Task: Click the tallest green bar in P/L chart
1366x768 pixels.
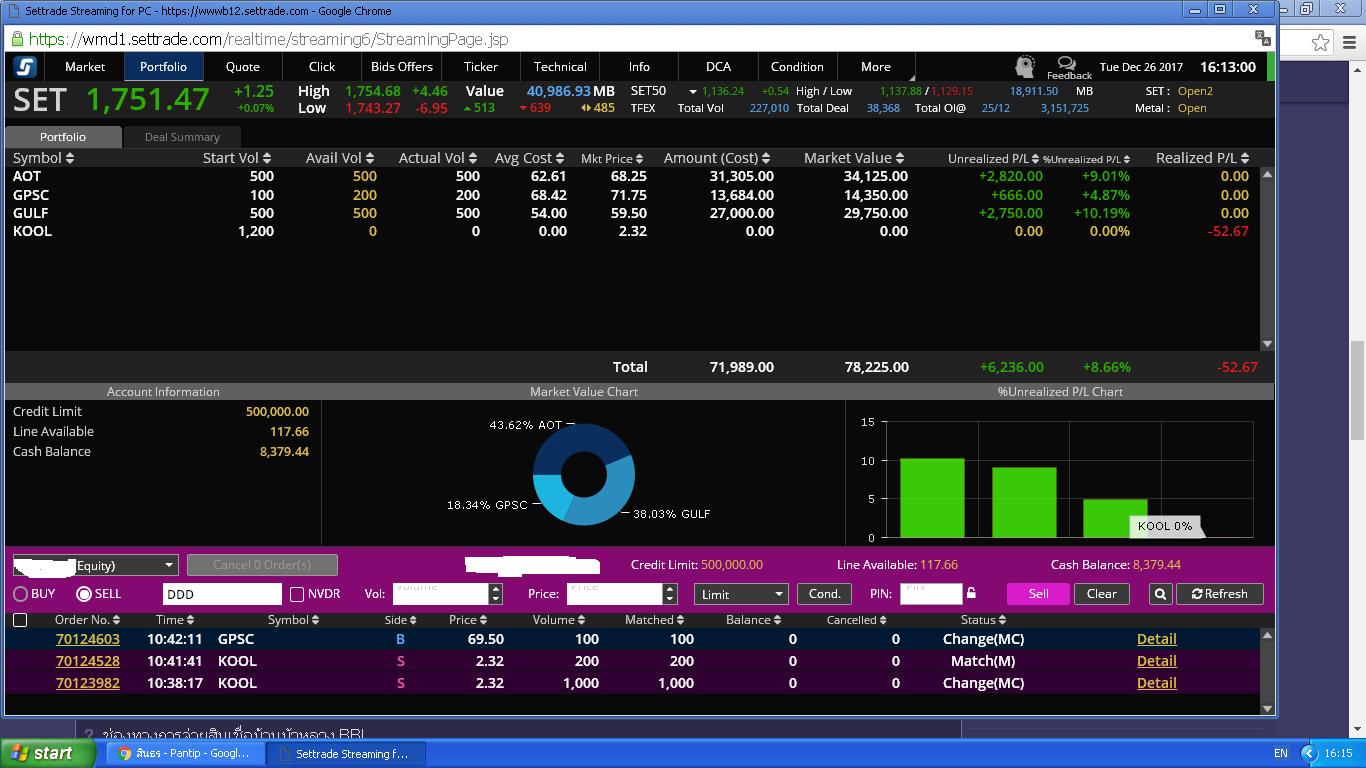Action: tap(932, 498)
